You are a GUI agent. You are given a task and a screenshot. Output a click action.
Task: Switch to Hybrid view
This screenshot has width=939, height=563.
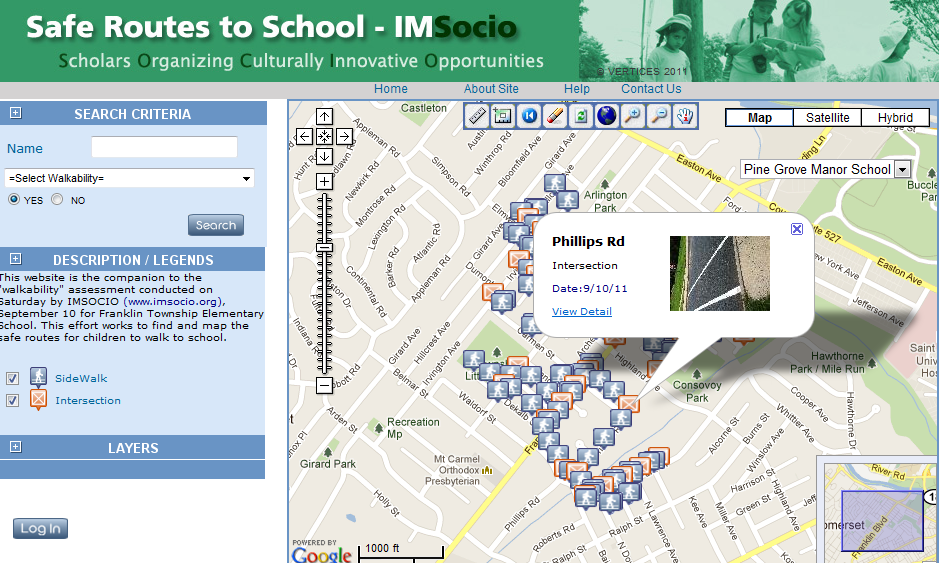pos(895,118)
